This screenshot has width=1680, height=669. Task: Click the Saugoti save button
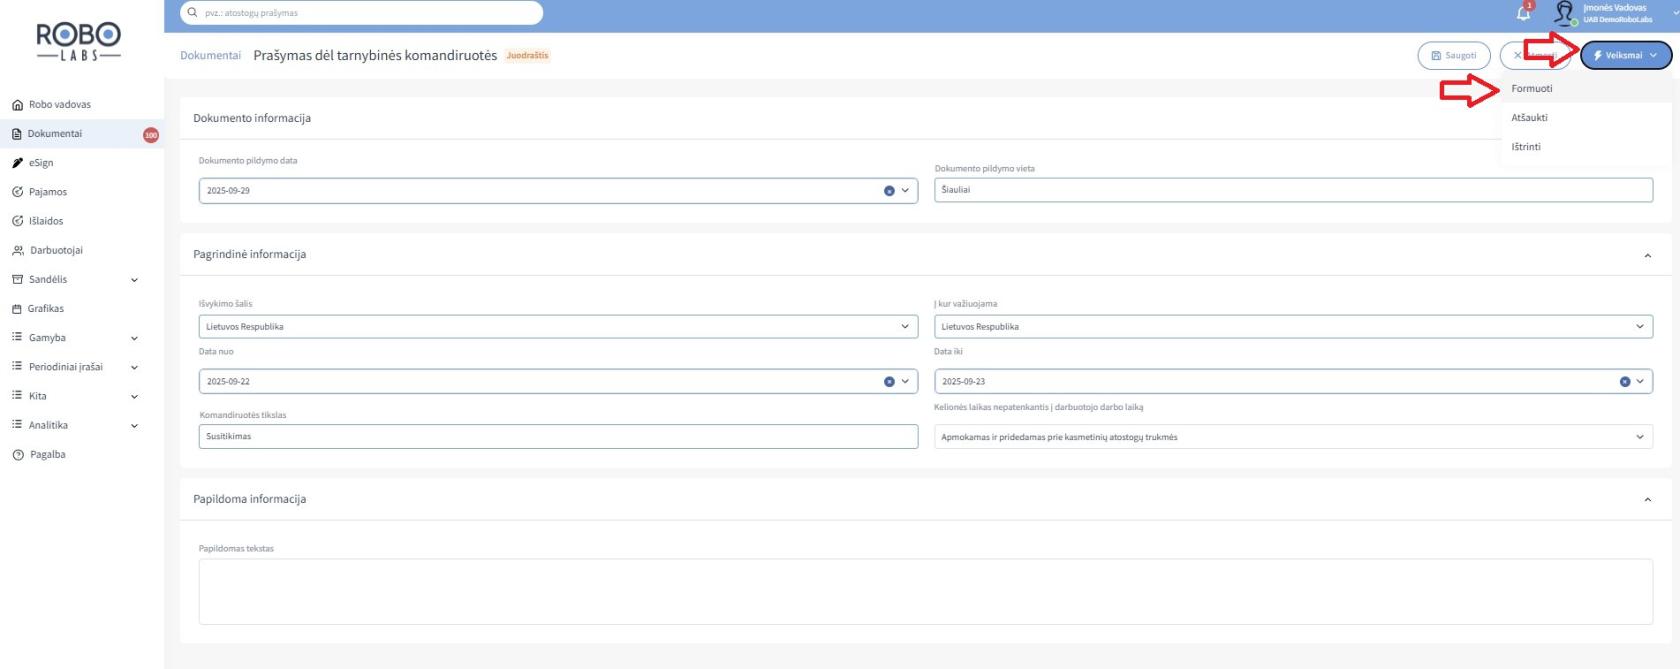[x=1454, y=55]
